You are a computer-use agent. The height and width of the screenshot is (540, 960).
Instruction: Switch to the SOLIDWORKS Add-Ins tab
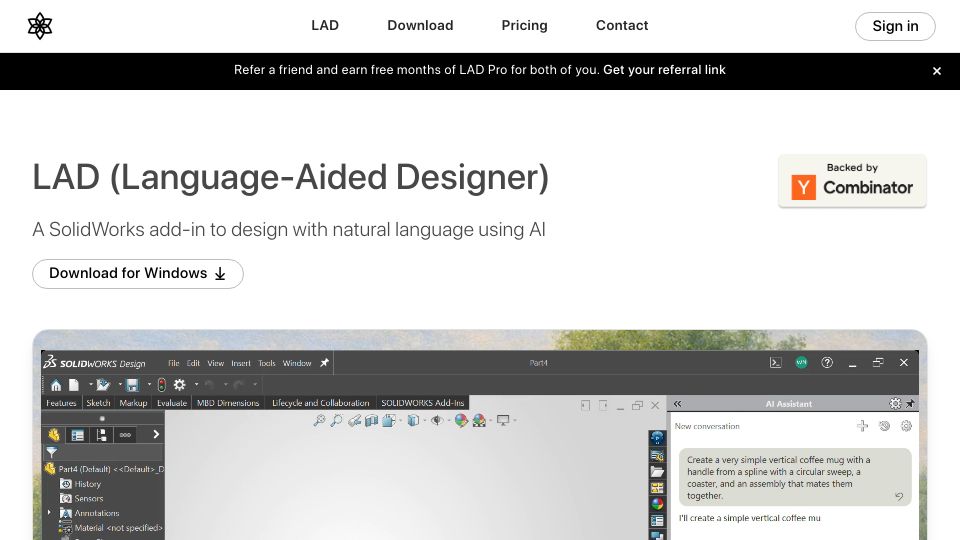click(422, 403)
